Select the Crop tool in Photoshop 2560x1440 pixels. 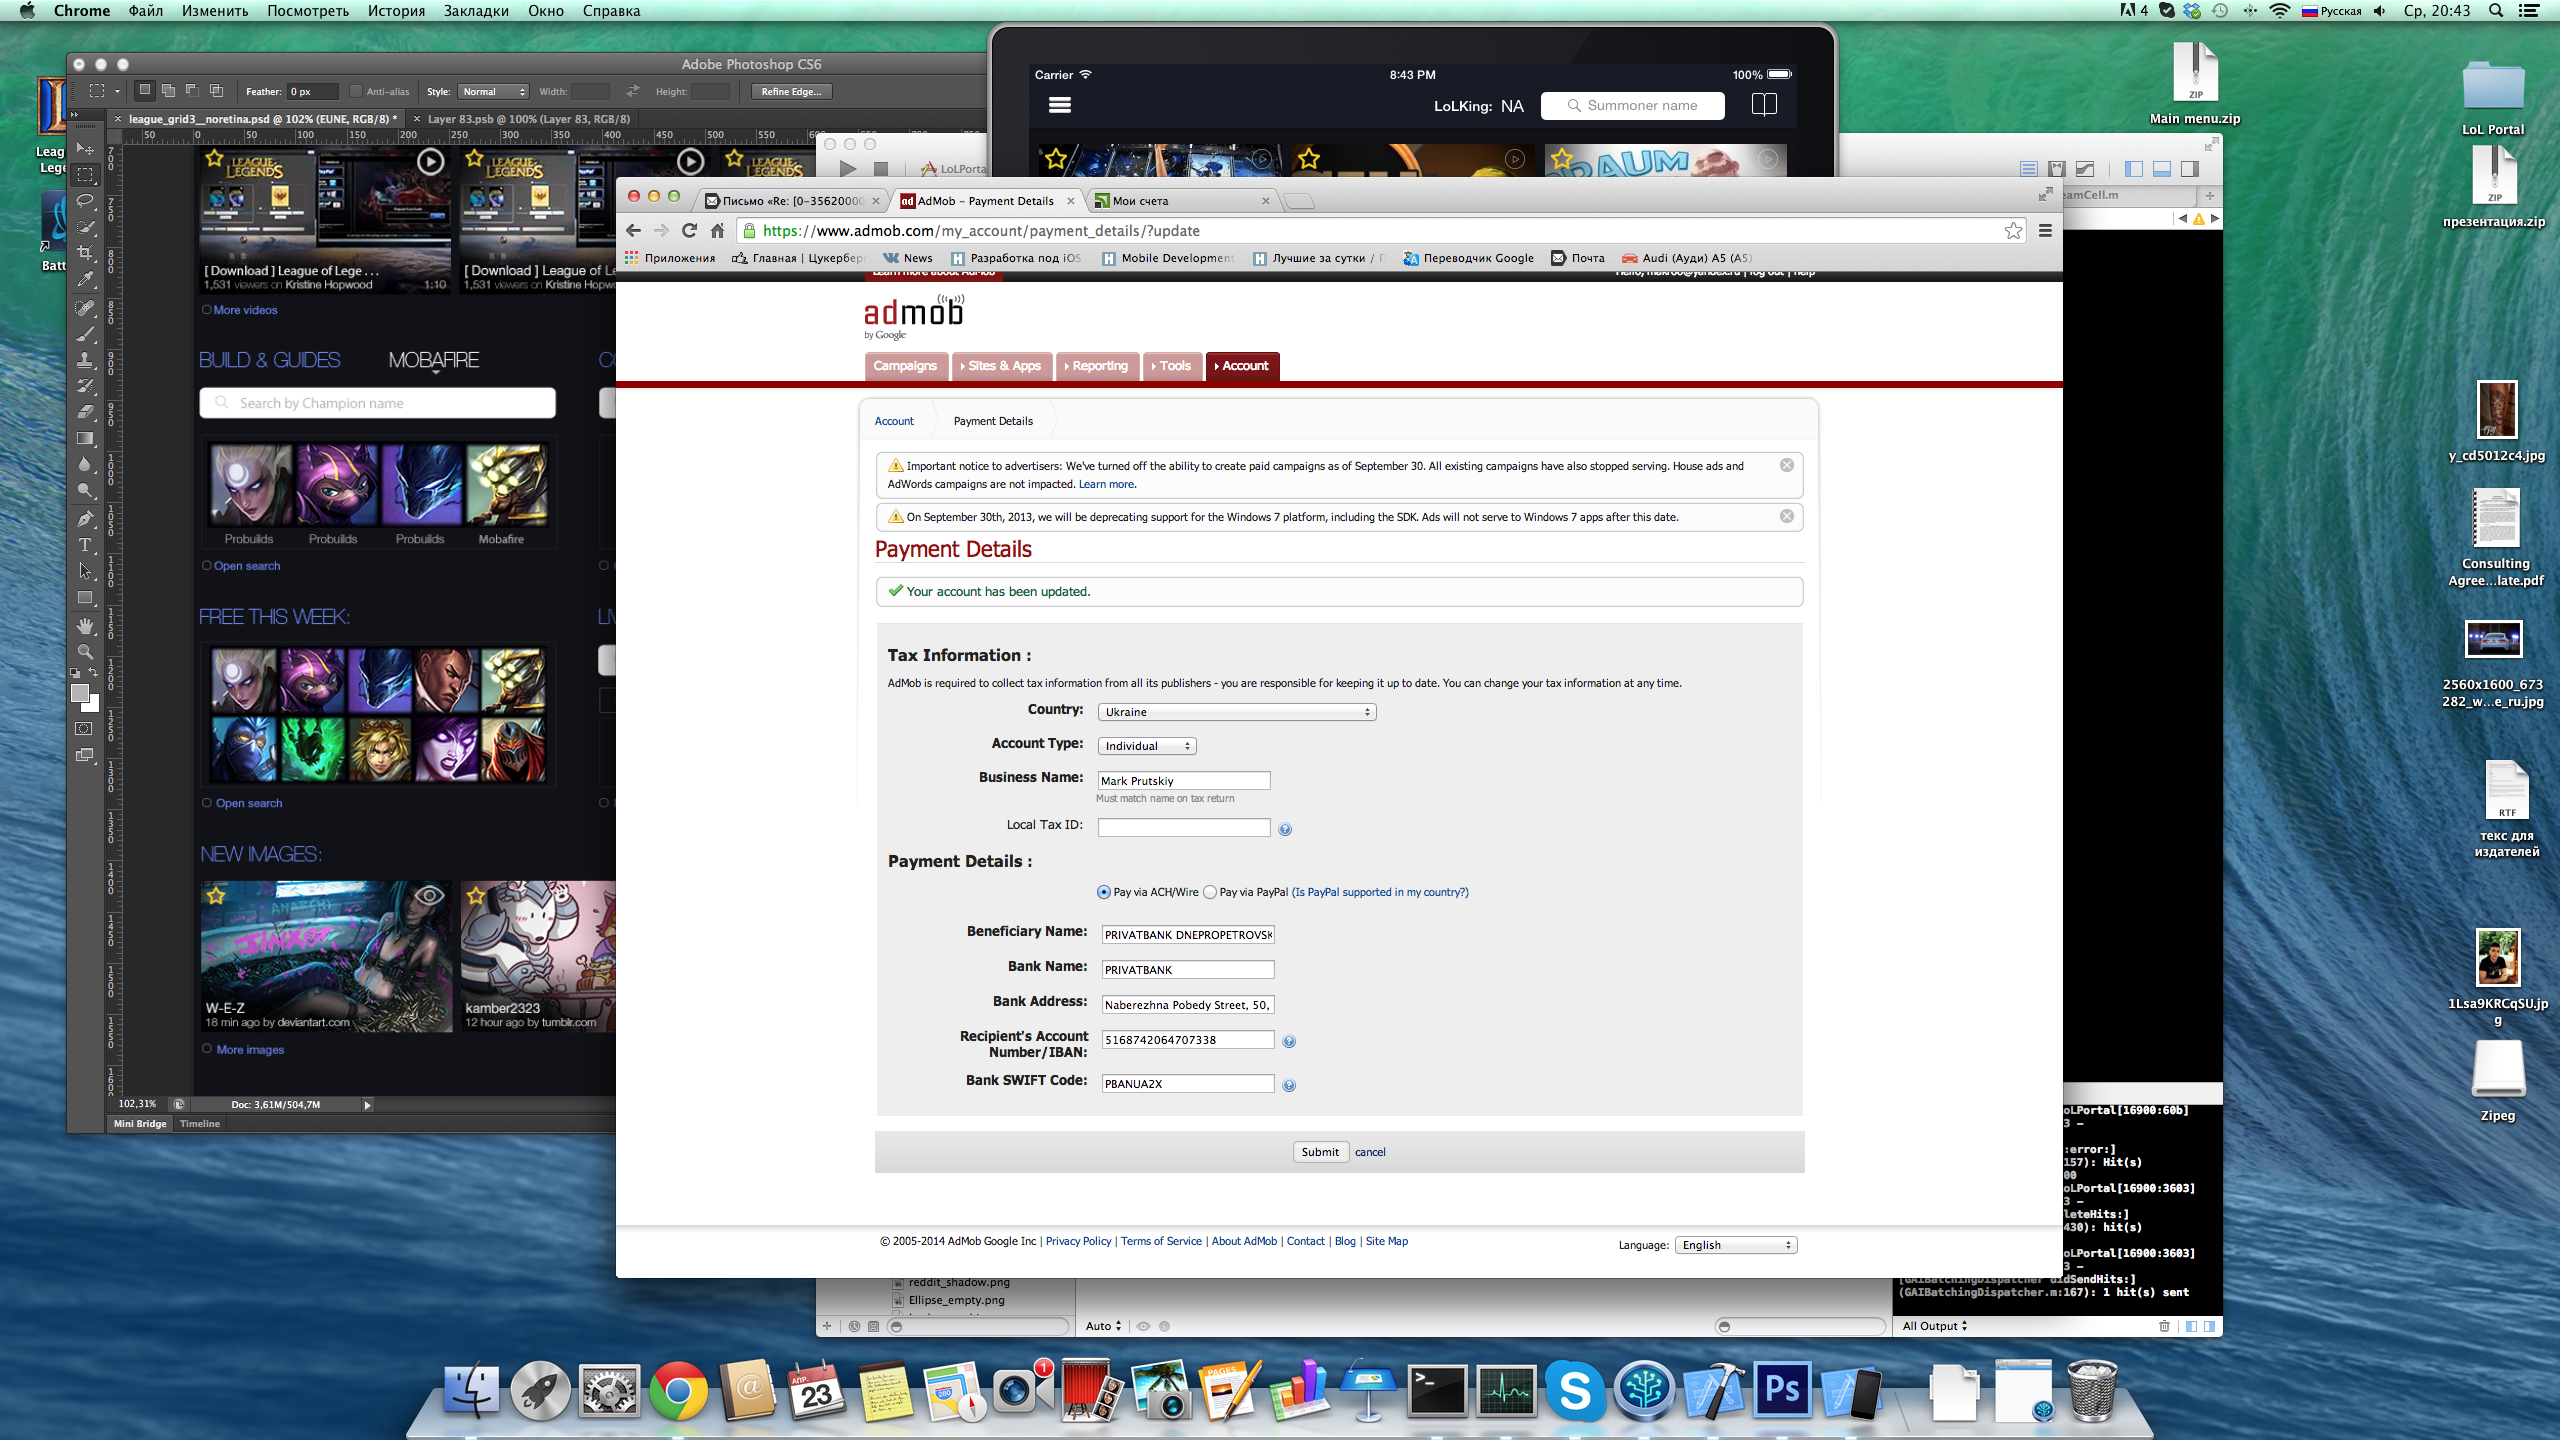click(85, 253)
